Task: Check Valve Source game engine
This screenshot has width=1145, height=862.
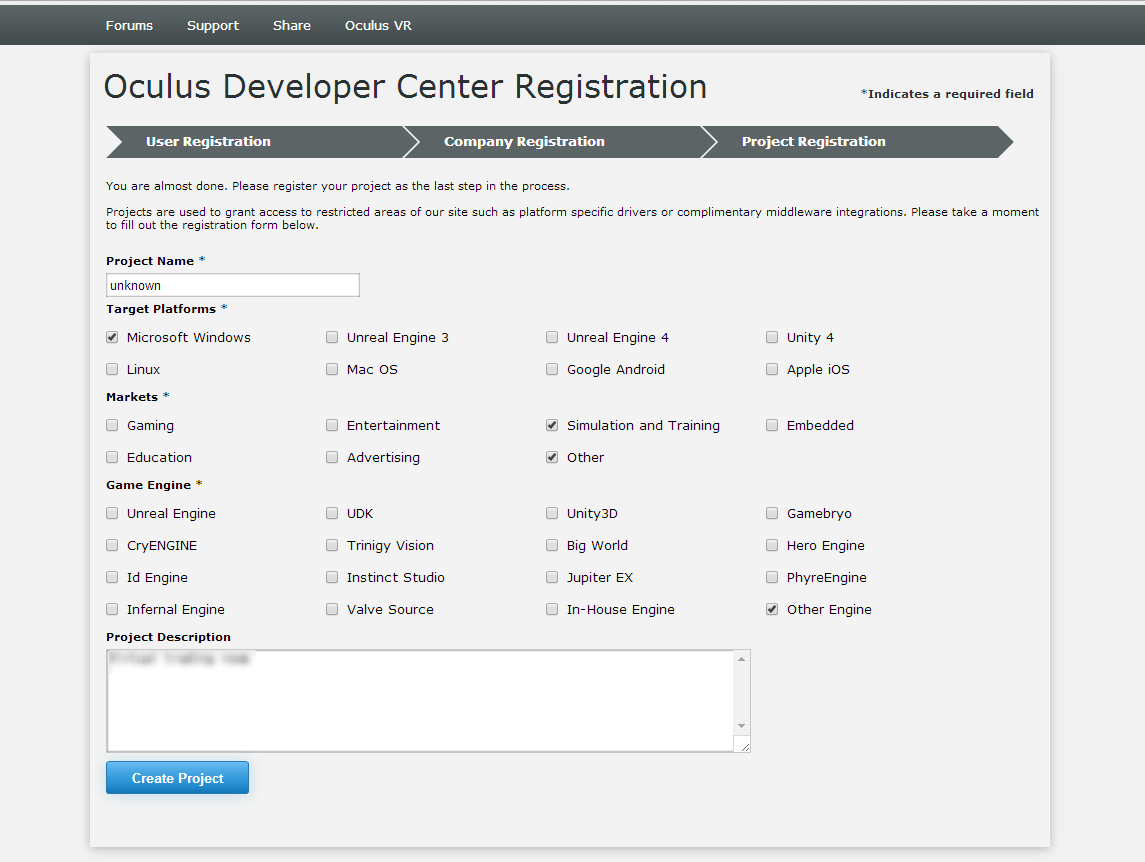Action: click(332, 609)
